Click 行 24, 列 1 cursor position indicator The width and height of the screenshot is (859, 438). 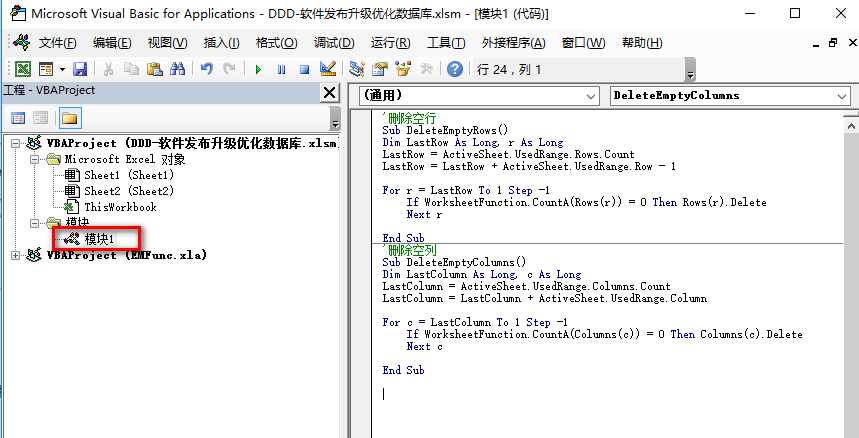click(x=509, y=70)
